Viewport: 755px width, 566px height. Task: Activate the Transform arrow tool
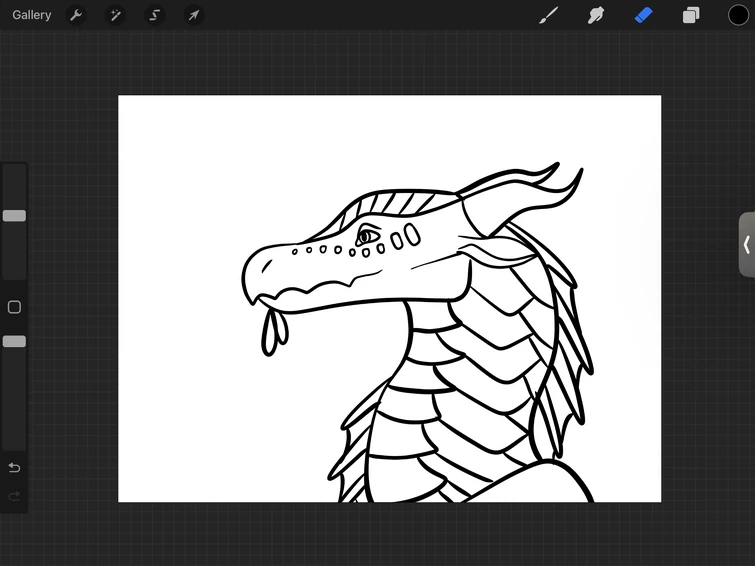pos(193,15)
